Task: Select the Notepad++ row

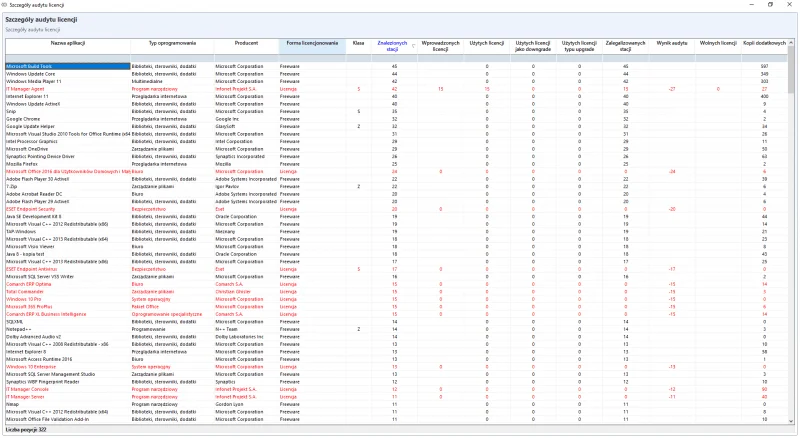Action: click(x=396, y=329)
